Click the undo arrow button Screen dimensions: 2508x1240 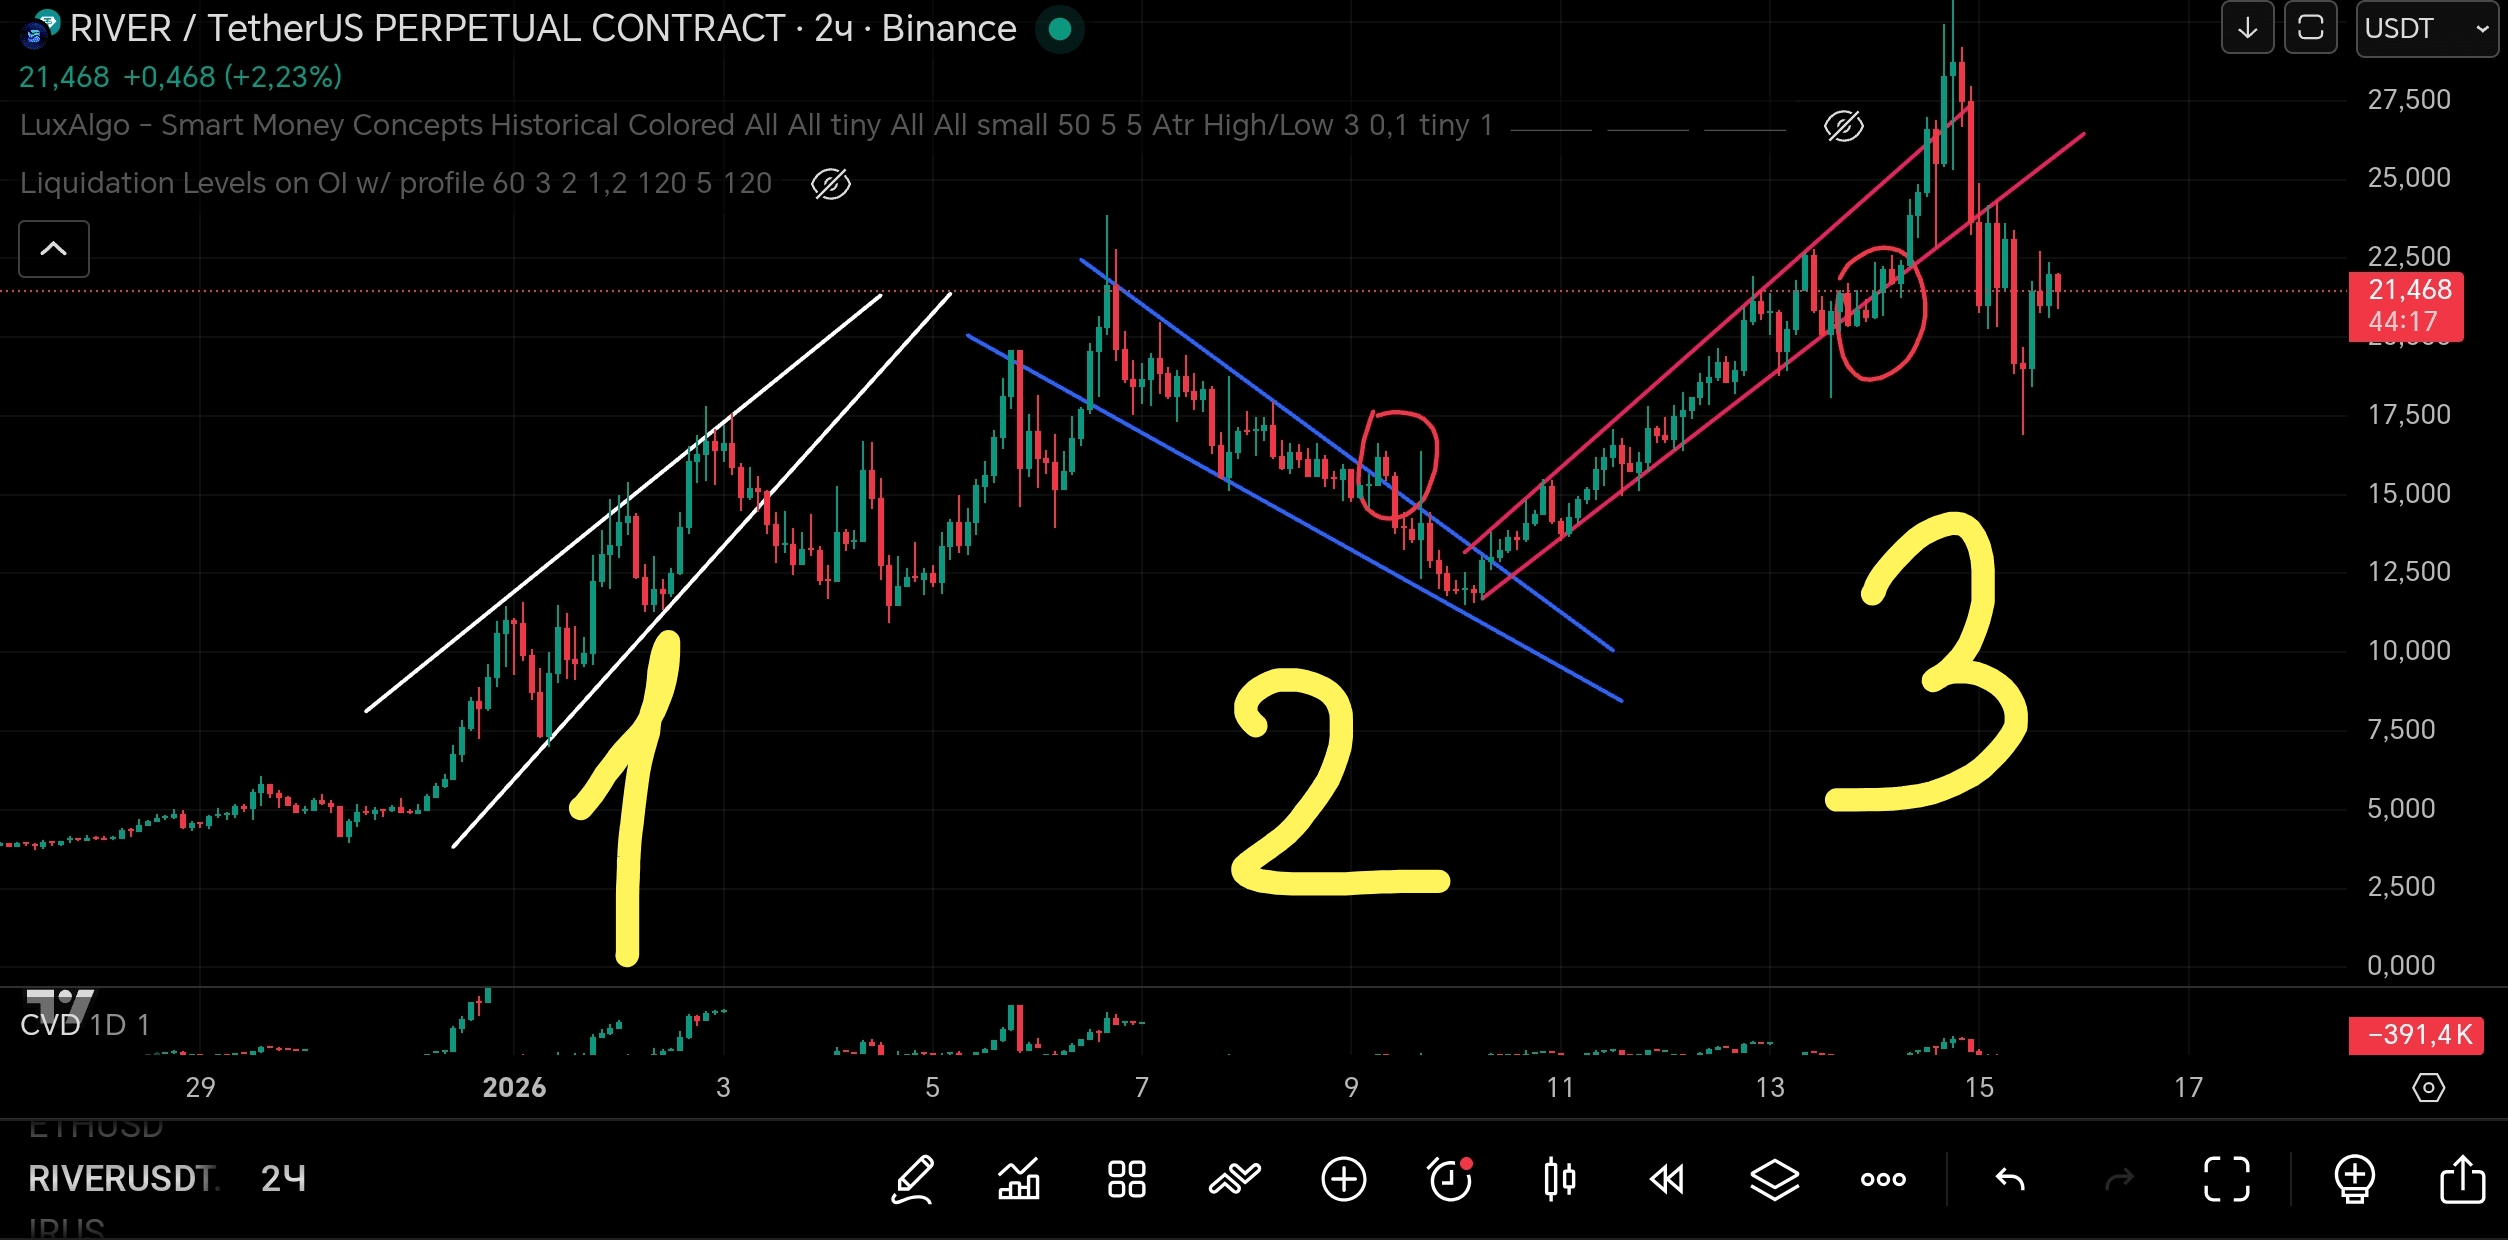(x=2010, y=1179)
